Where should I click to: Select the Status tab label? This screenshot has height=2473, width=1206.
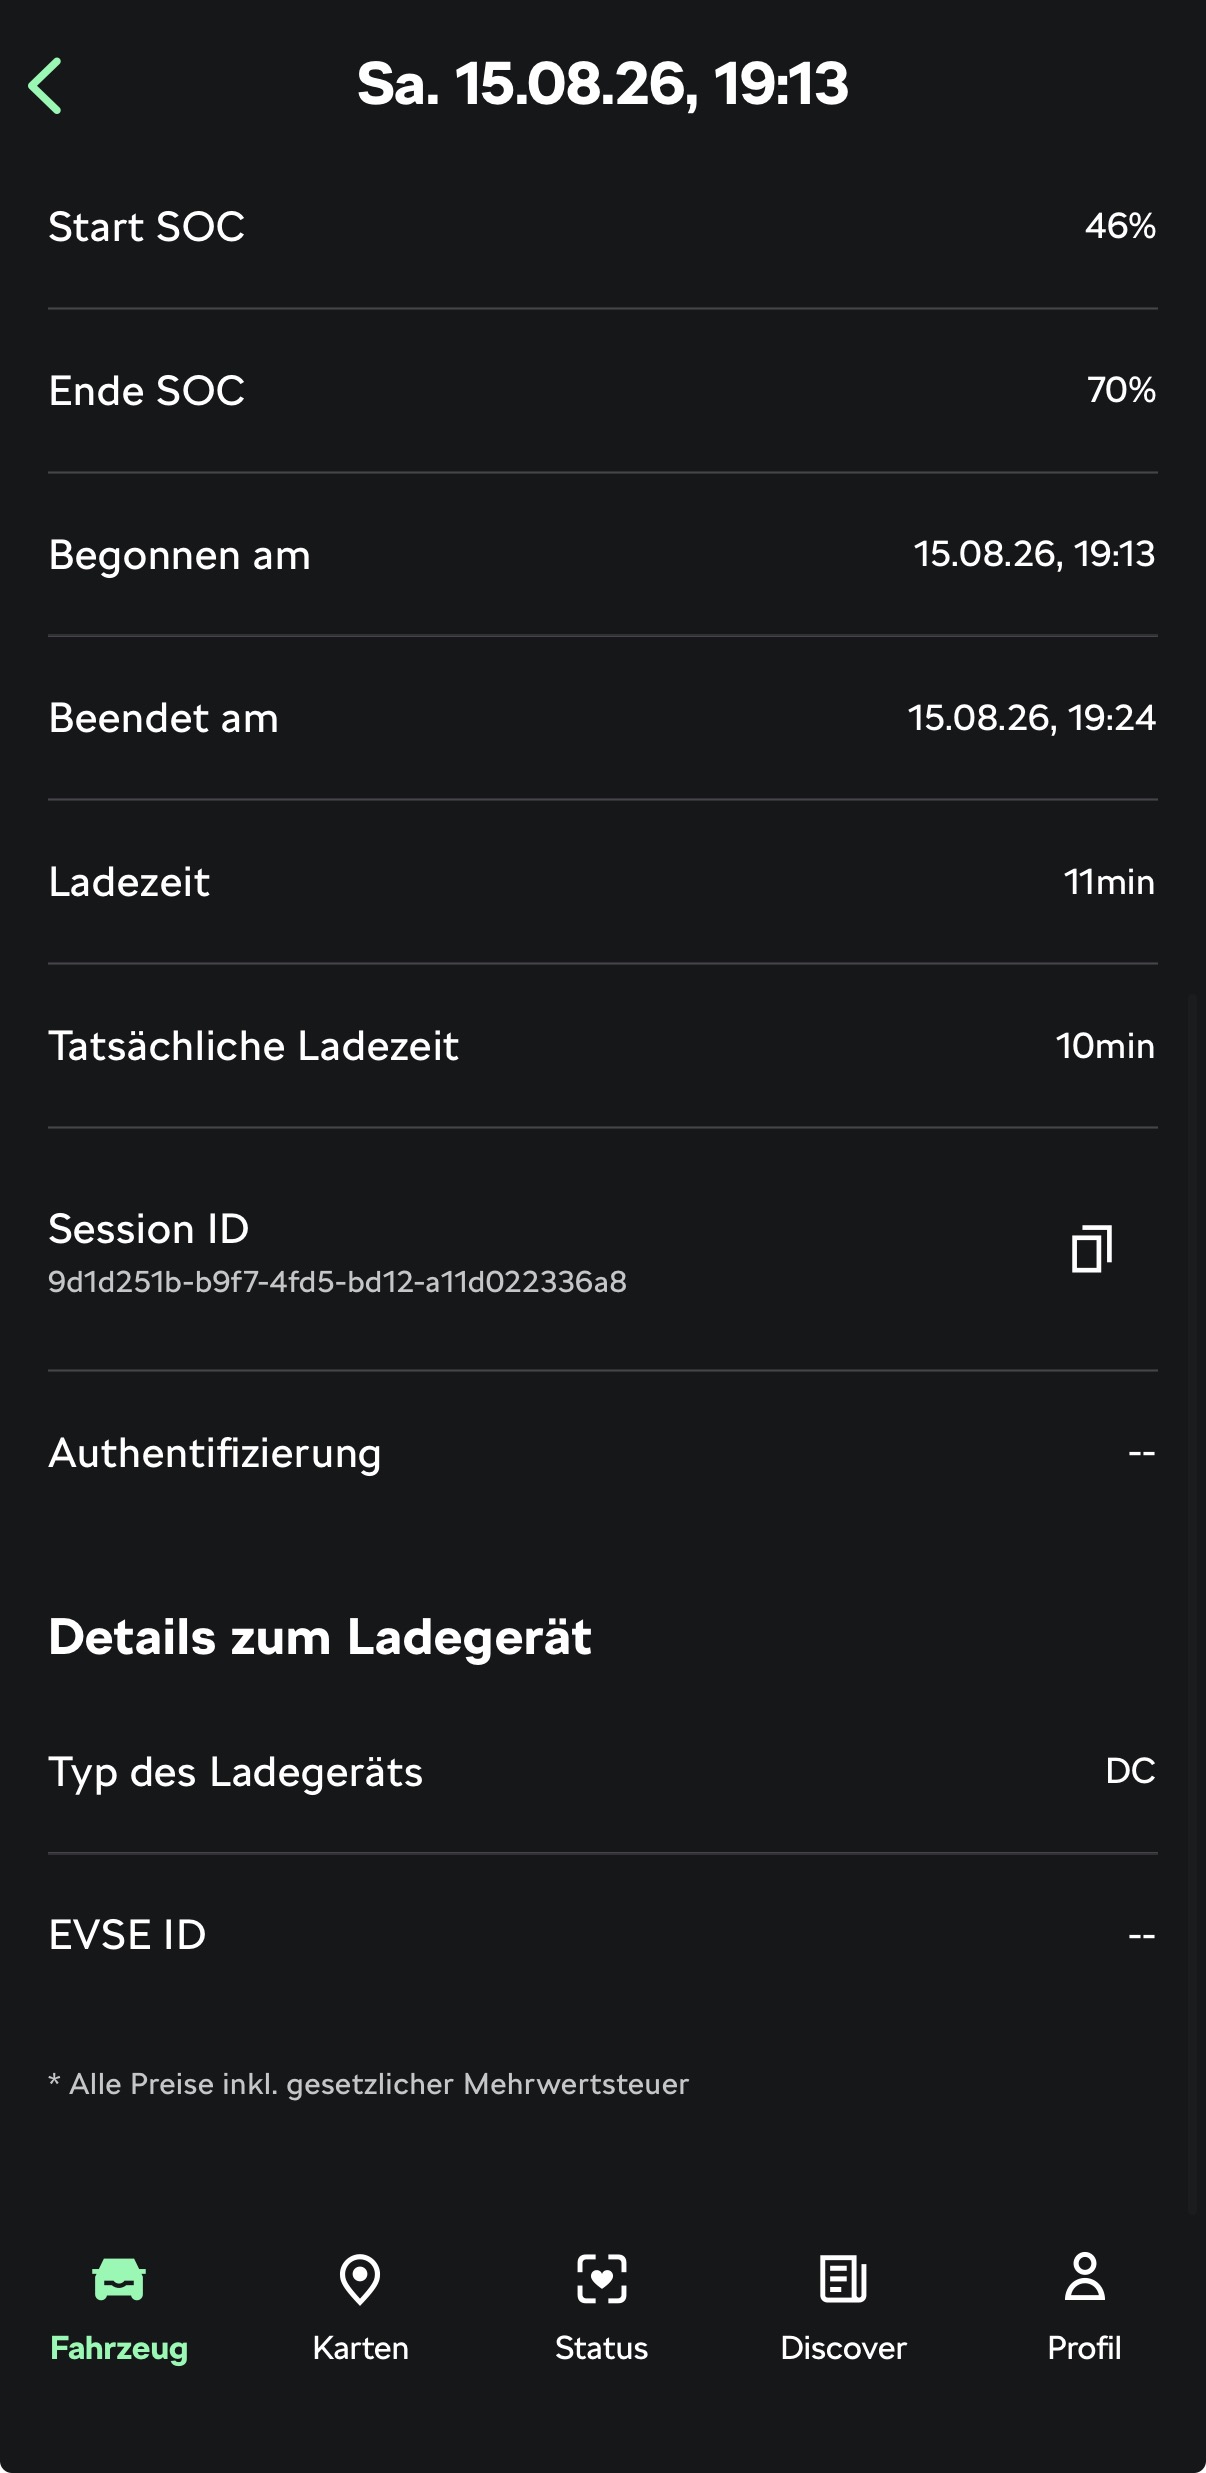[602, 2348]
